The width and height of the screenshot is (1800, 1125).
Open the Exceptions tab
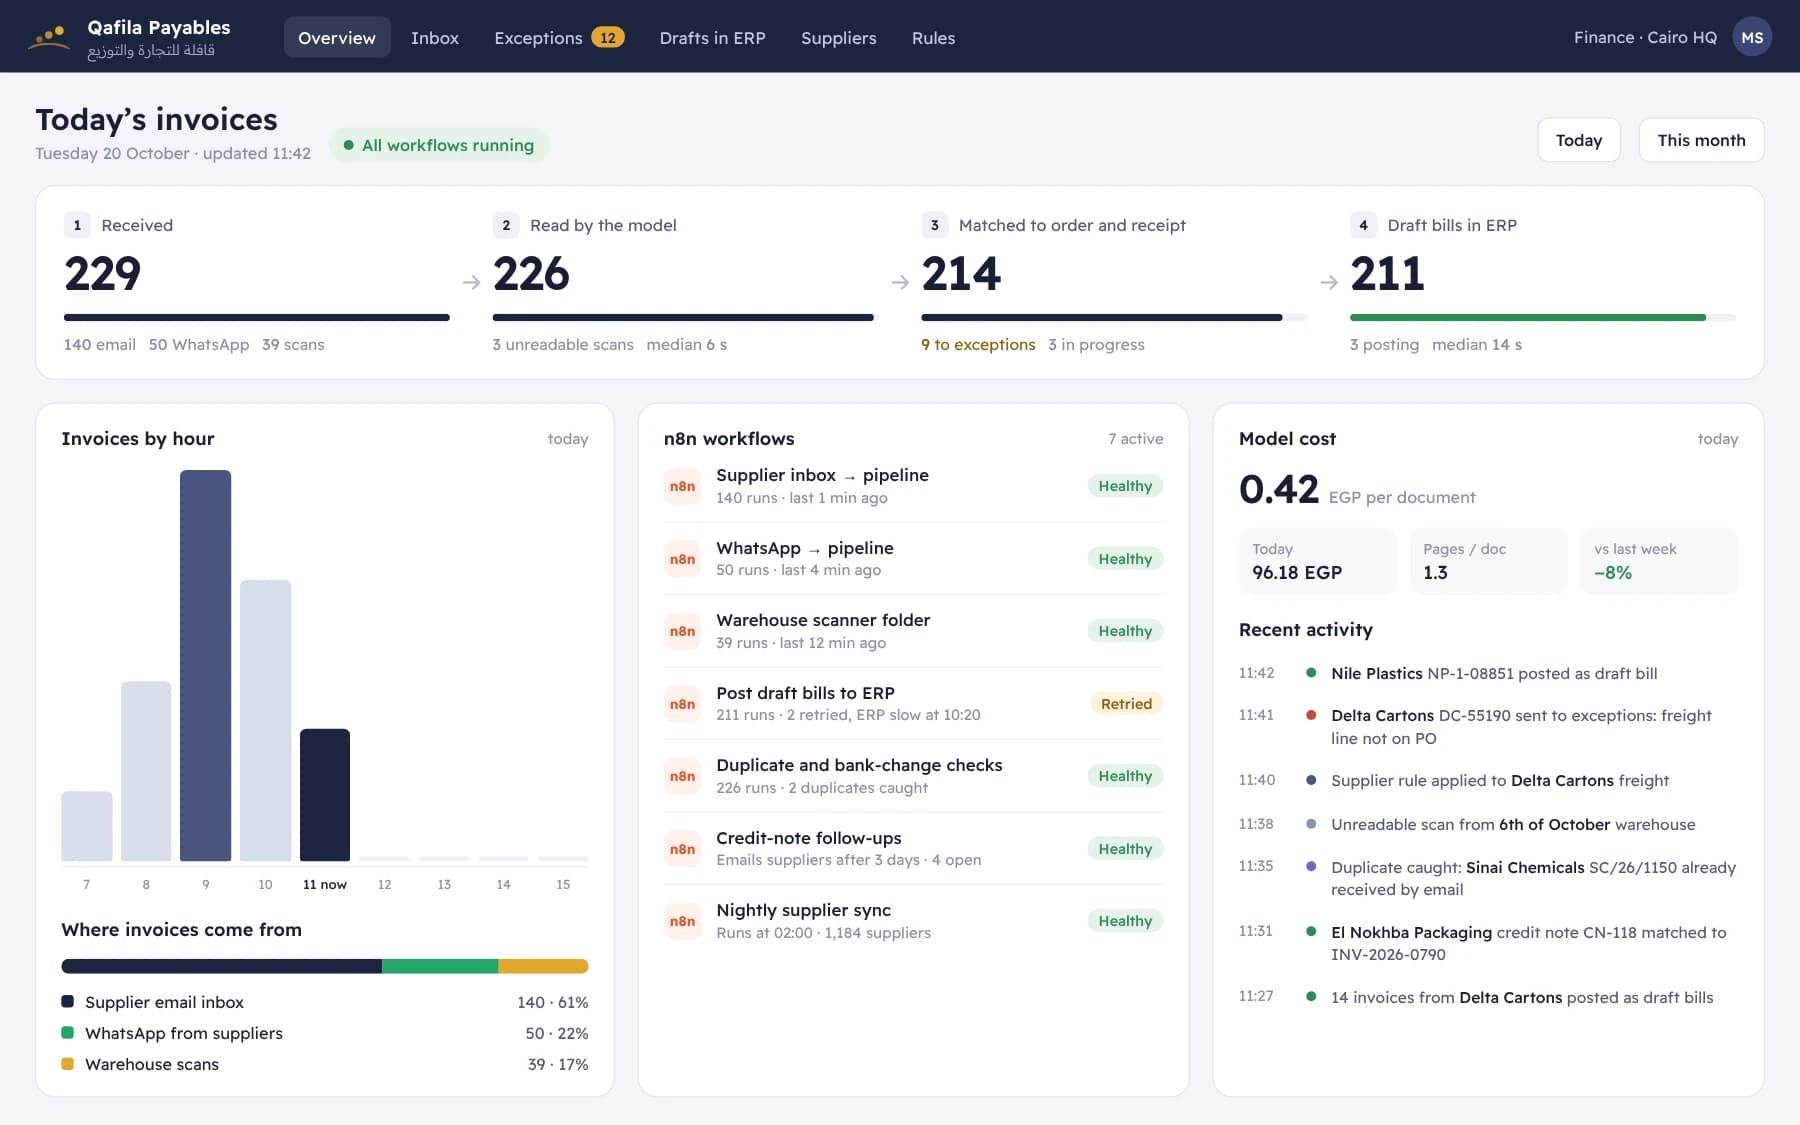559,38
